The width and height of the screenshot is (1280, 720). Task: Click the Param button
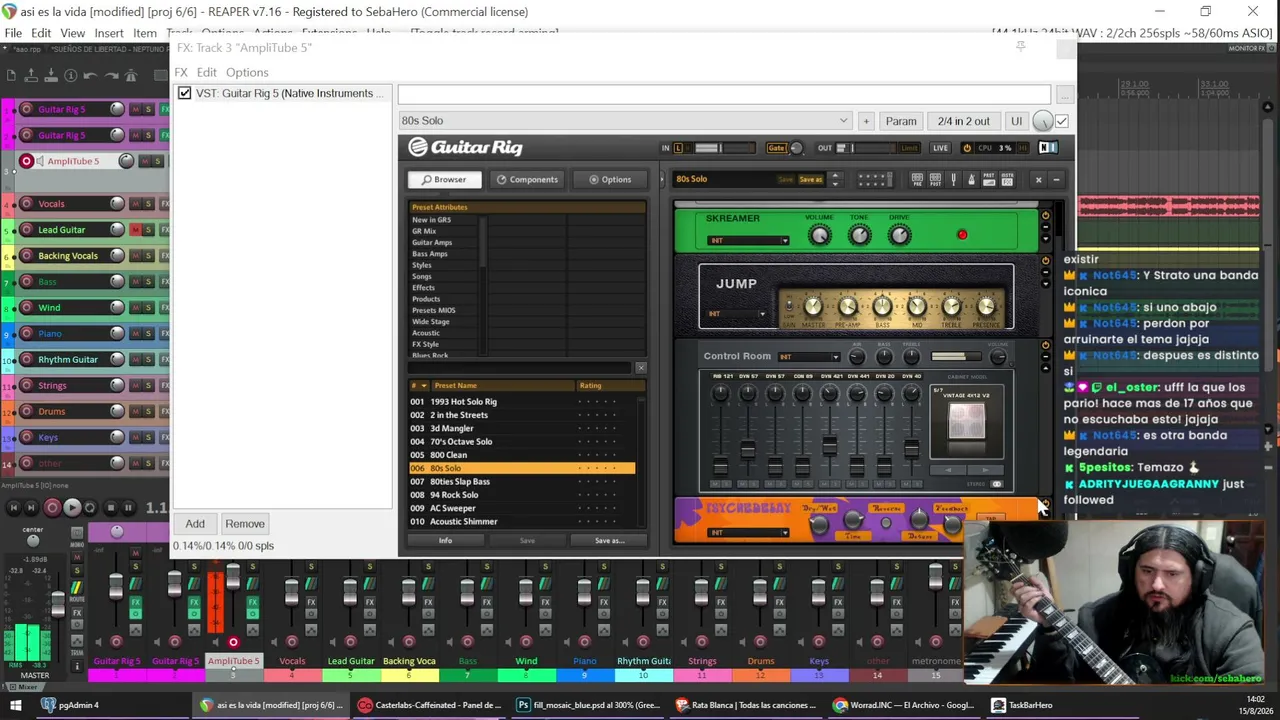[x=901, y=121]
